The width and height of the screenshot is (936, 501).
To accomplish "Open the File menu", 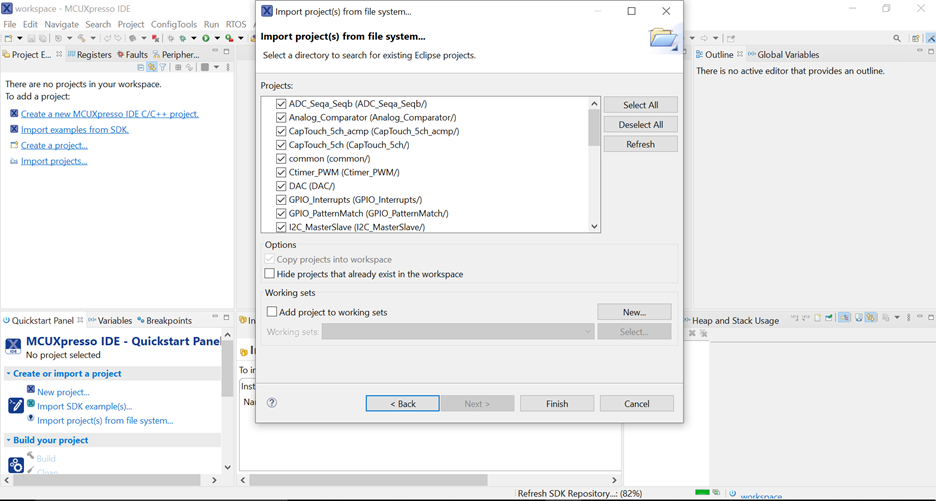I will point(10,24).
